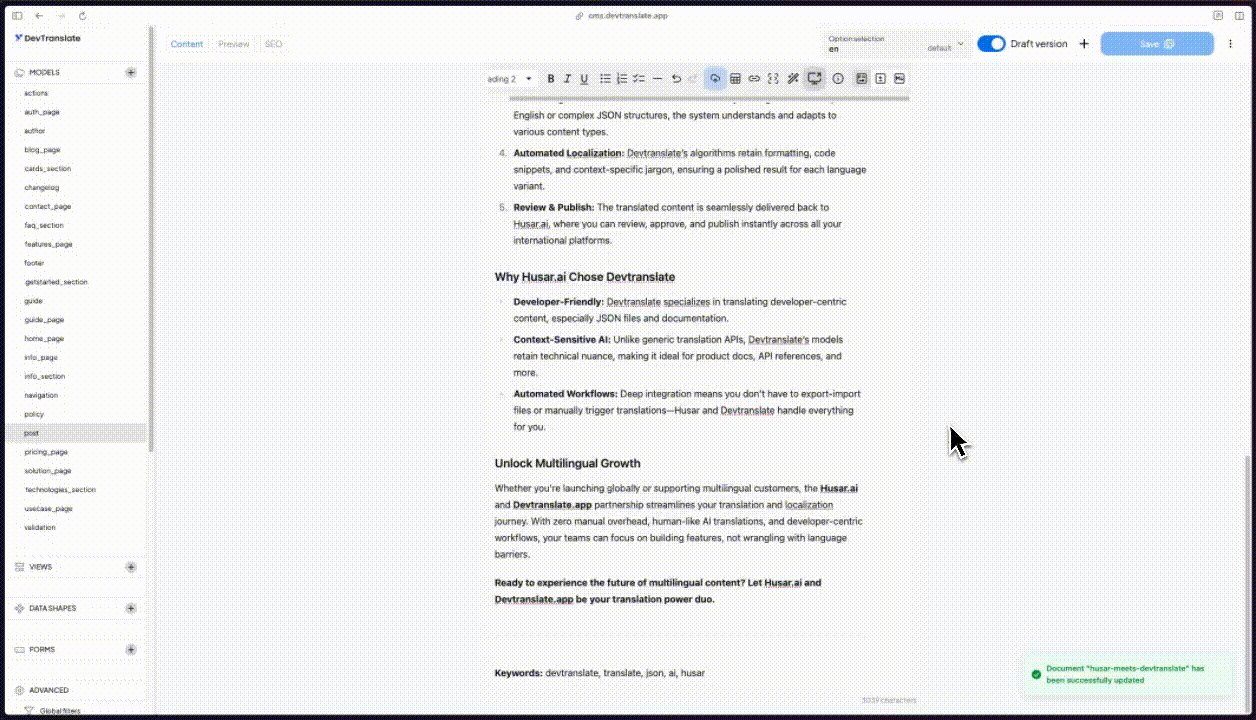The width and height of the screenshot is (1256, 720).
Task: Open the magic wand AI tool
Action: (793, 79)
